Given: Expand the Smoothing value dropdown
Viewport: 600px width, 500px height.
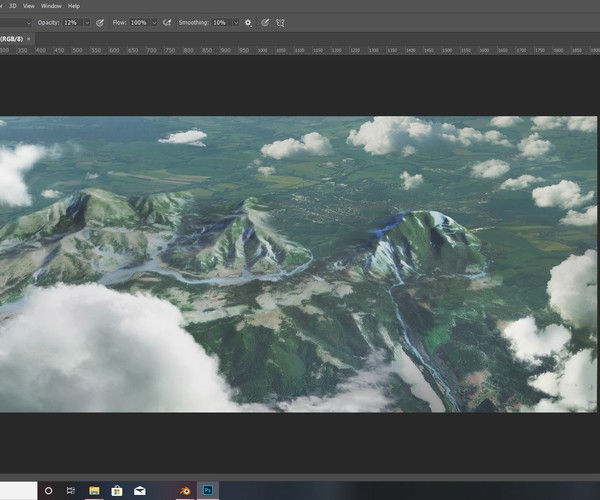Looking at the screenshot, I should pos(236,23).
